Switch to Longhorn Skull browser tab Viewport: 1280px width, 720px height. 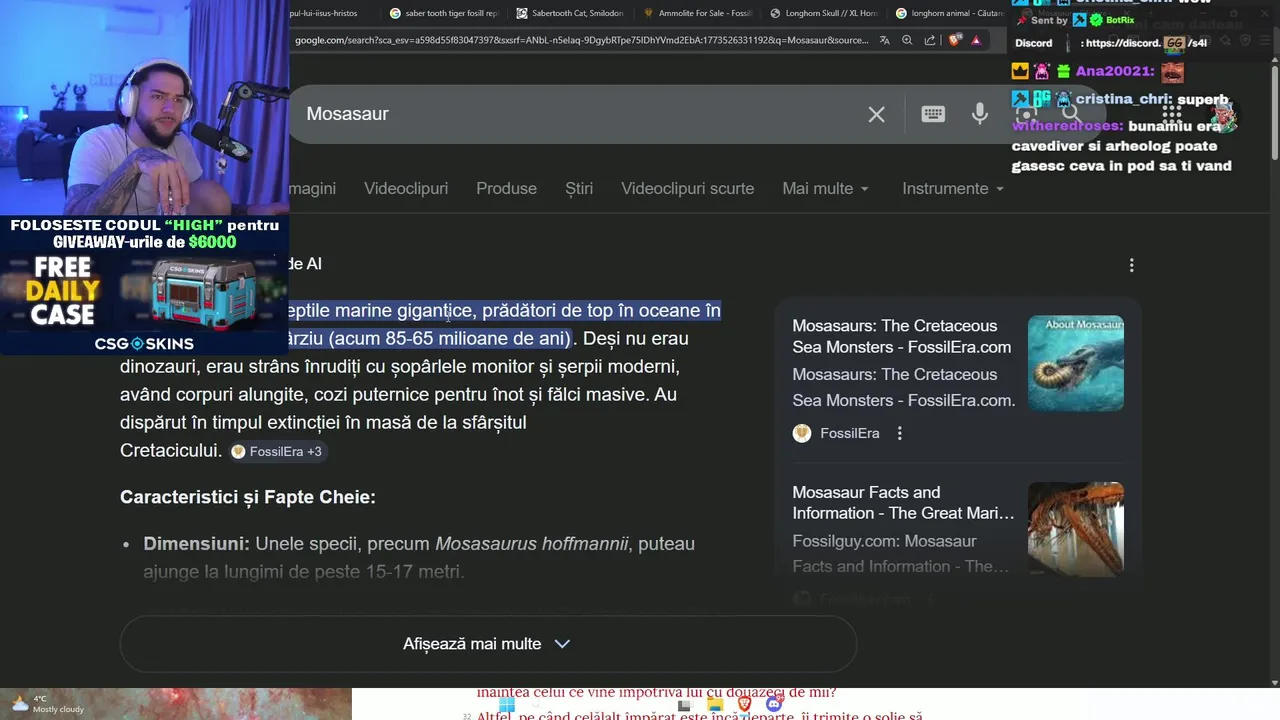pyautogui.click(x=823, y=13)
